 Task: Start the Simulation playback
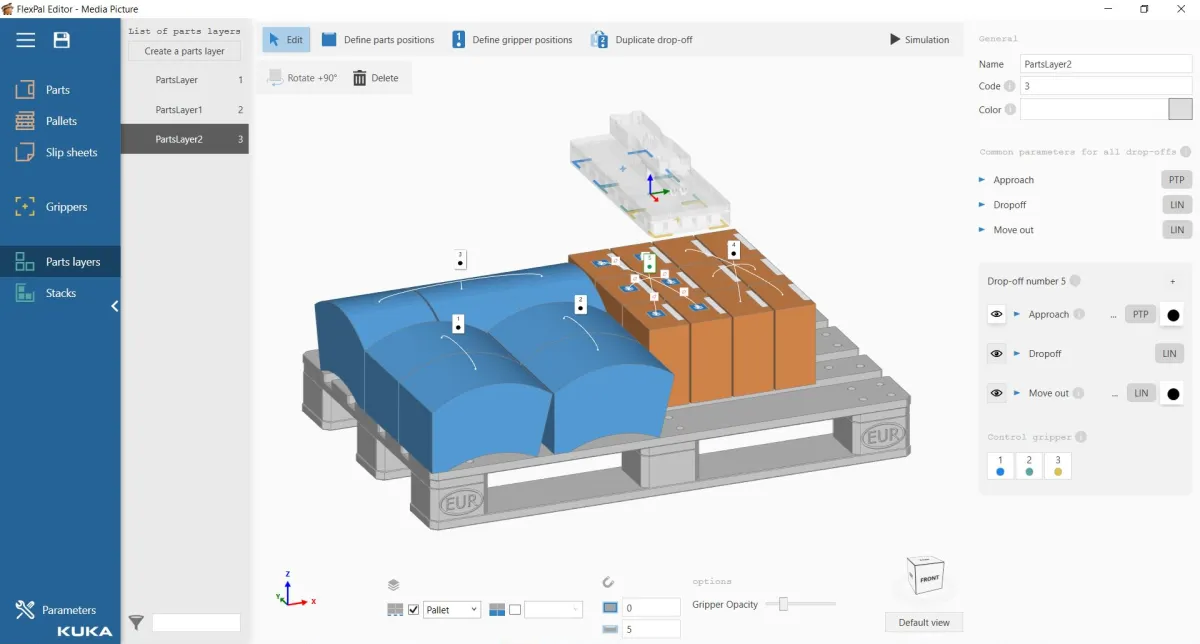pos(919,40)
